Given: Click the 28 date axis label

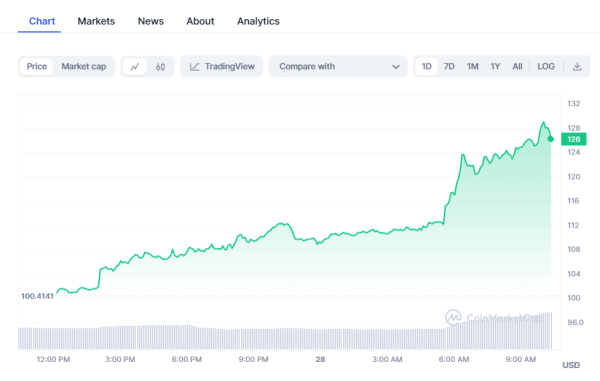Looking at the screenshot, I should coord(320,360).
